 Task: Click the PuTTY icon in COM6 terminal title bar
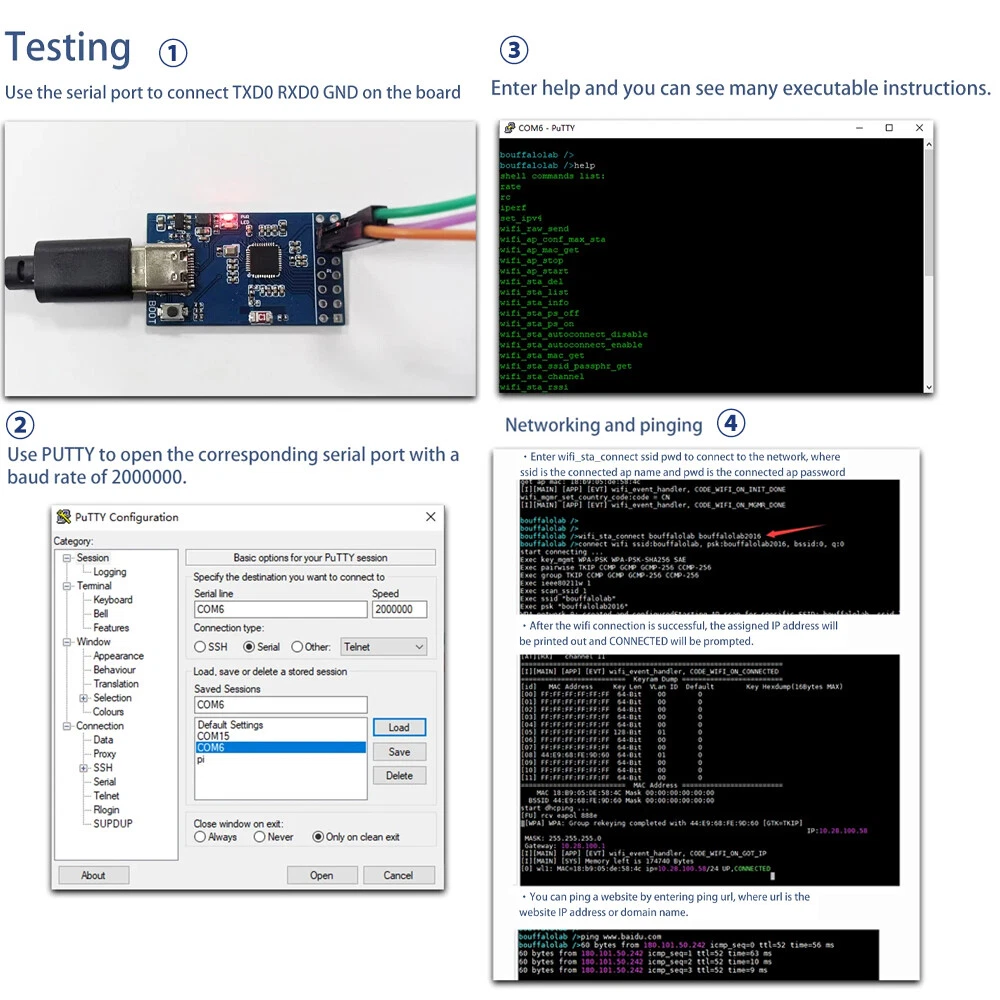coord(508,128)
